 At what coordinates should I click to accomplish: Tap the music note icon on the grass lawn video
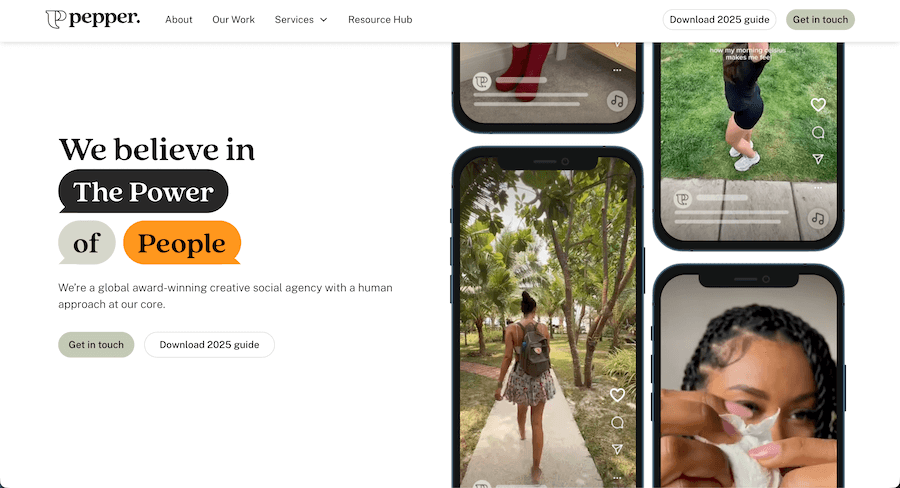click(x=818, y=219)
